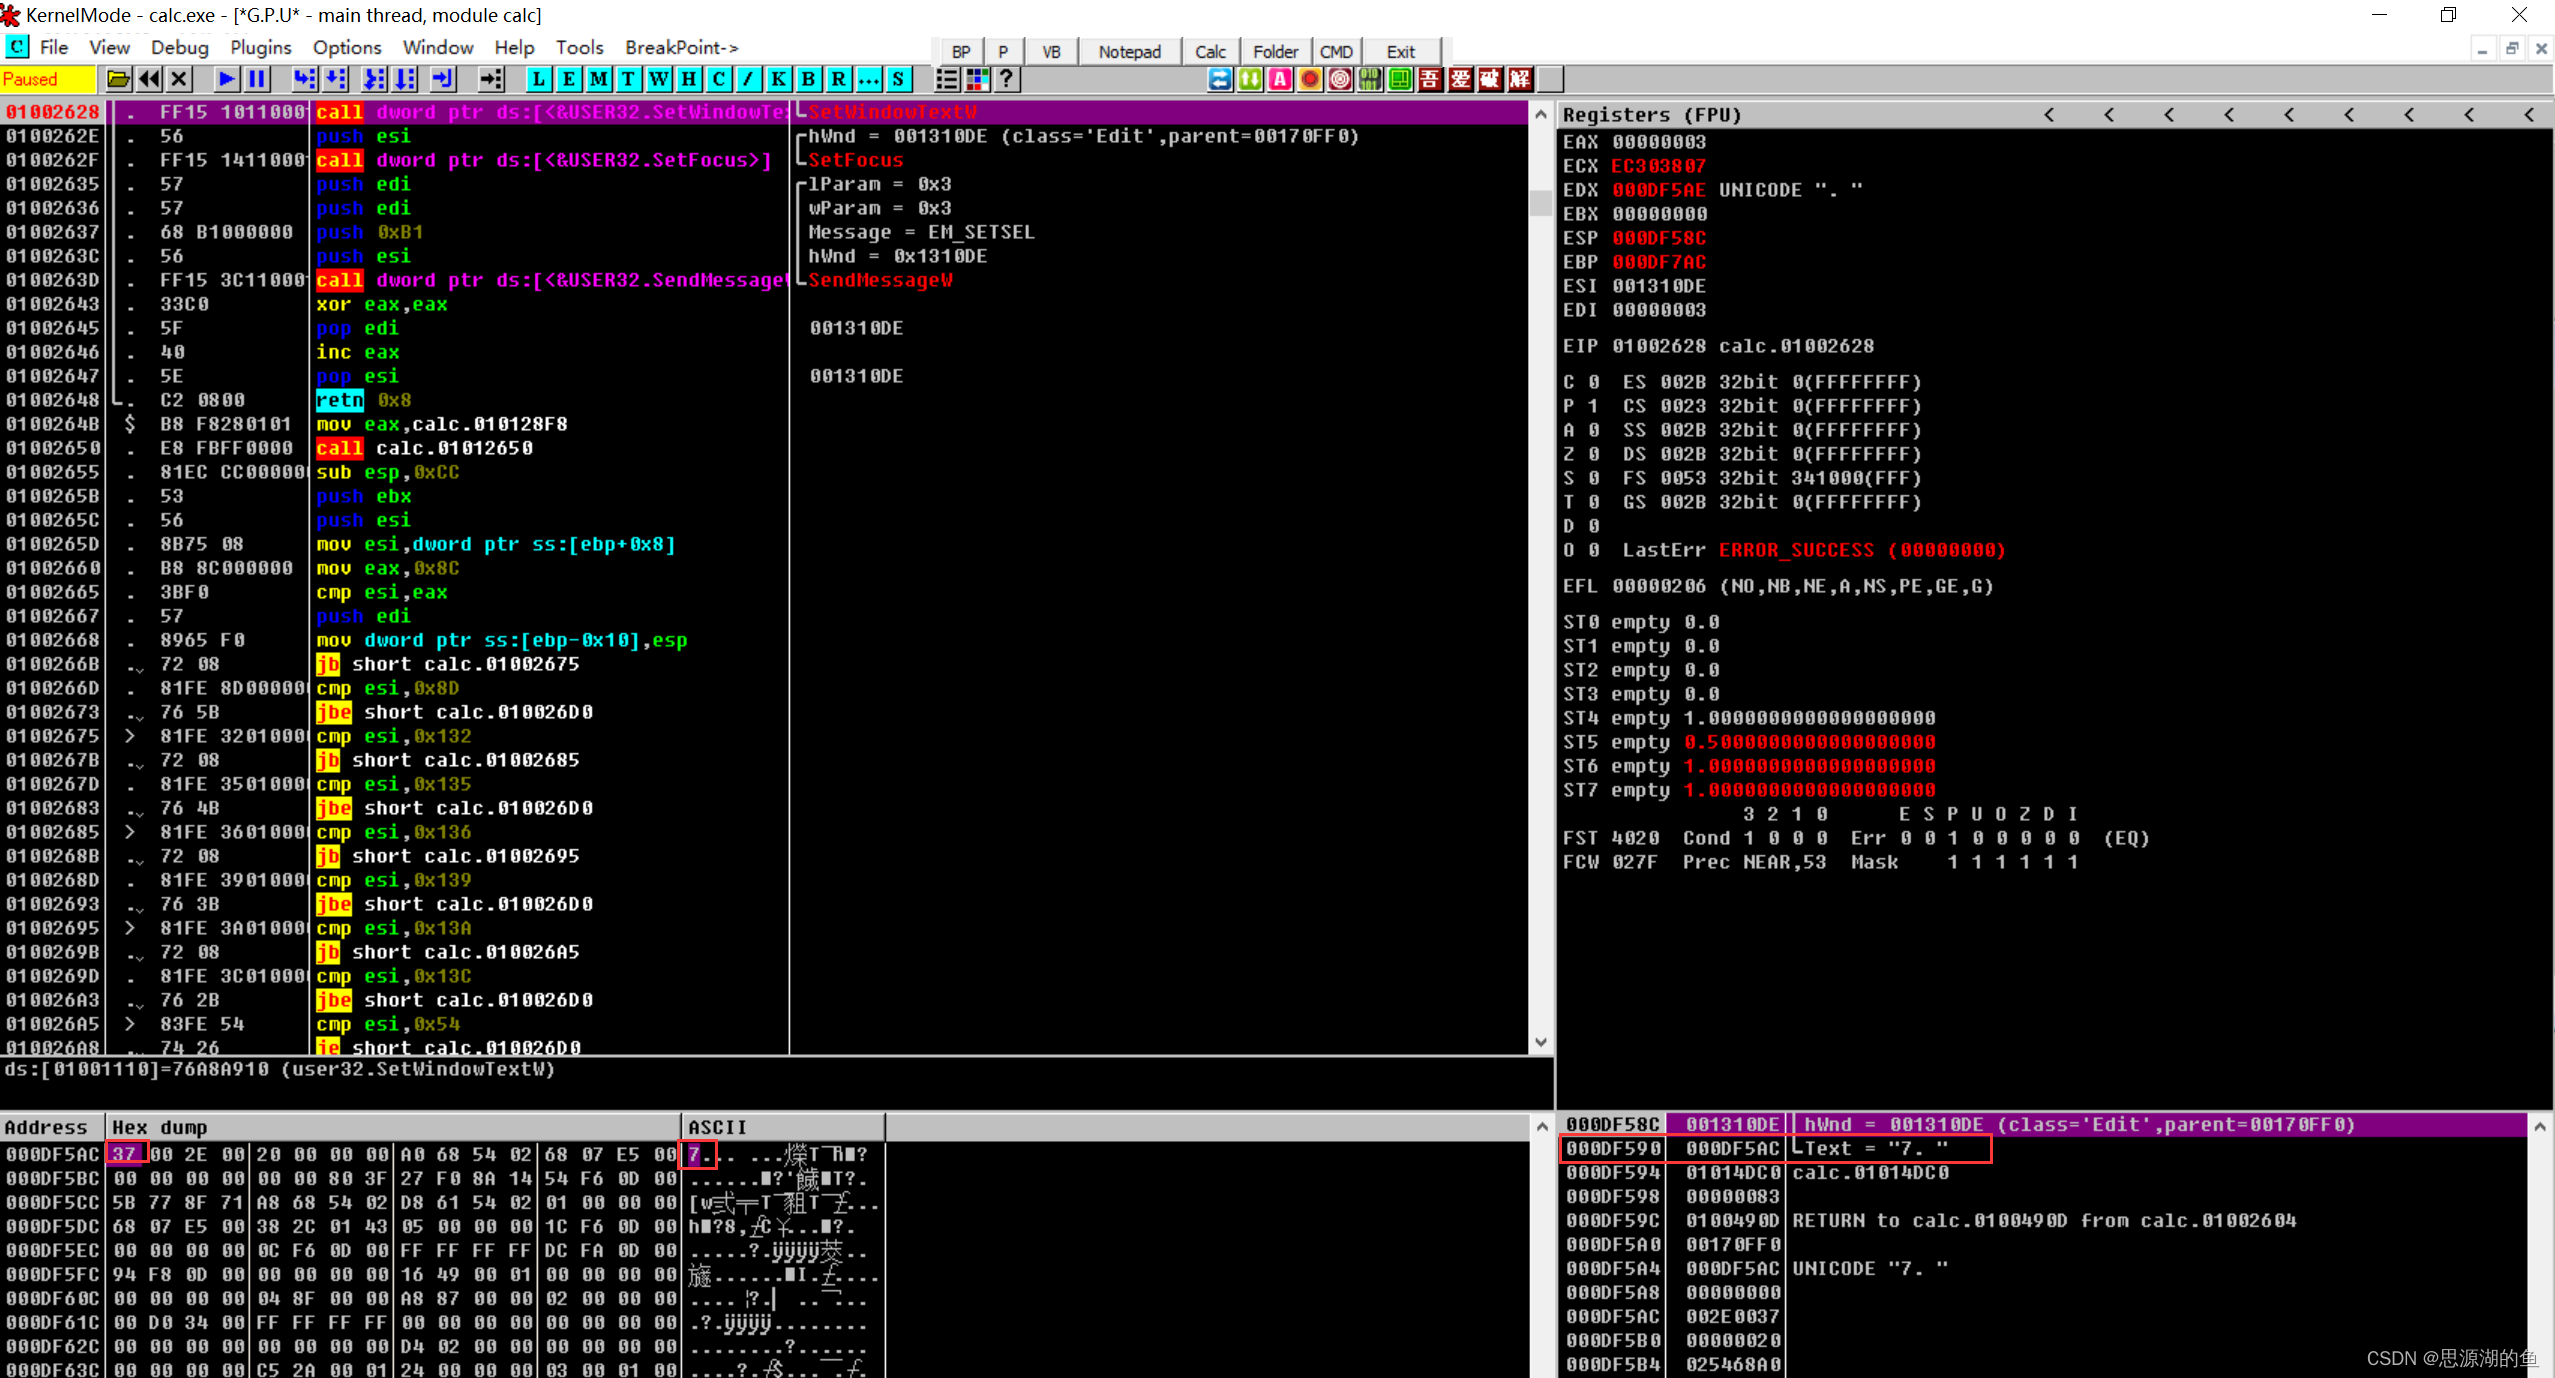Open the File menu
The image size is (2555, 1378).
54,47
